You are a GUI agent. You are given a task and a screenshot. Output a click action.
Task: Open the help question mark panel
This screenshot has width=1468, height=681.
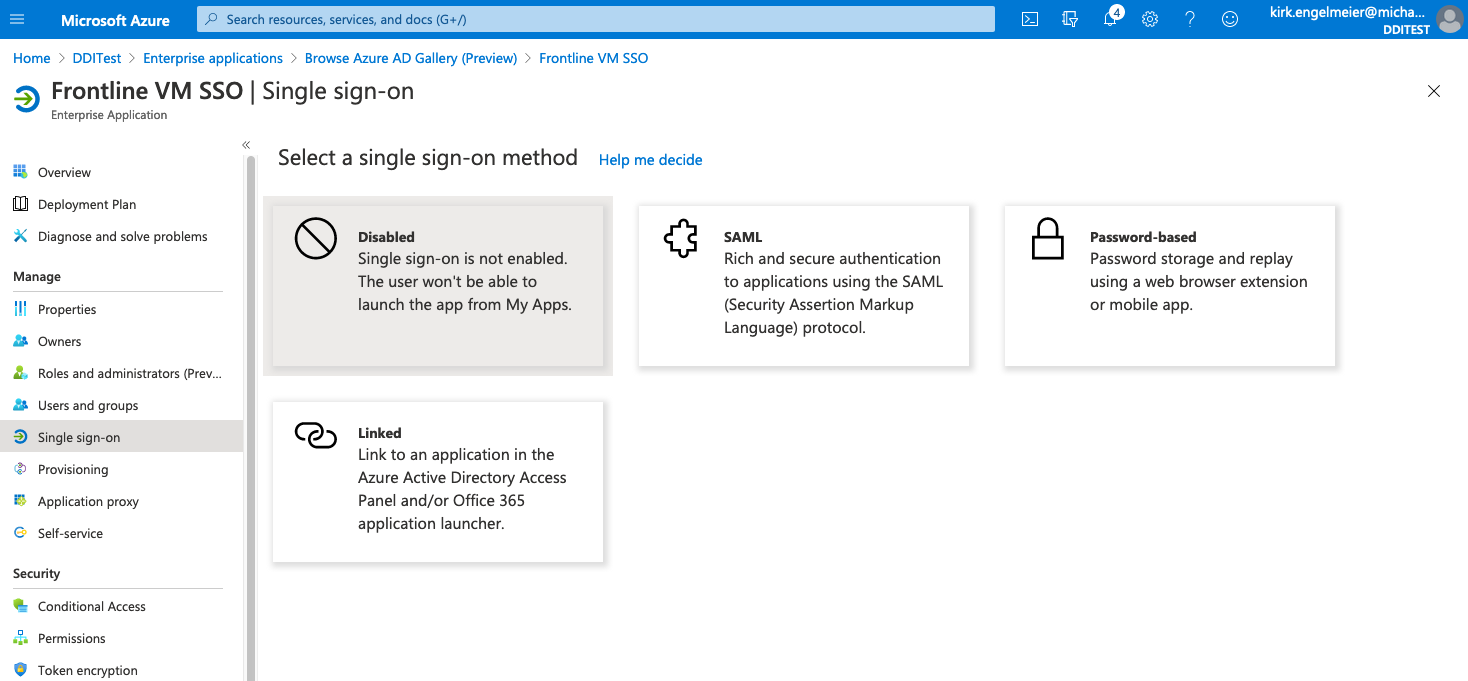(1189, 19)
